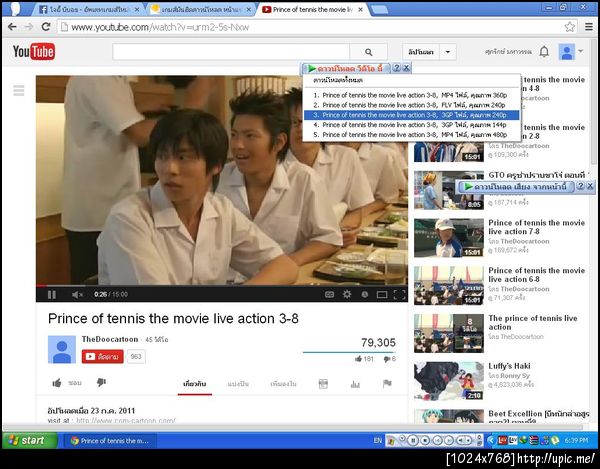Image resolution: width=600 pixels, height=469 pixels.
Task: Click the download video button dropdown
Action: [346, 68]
